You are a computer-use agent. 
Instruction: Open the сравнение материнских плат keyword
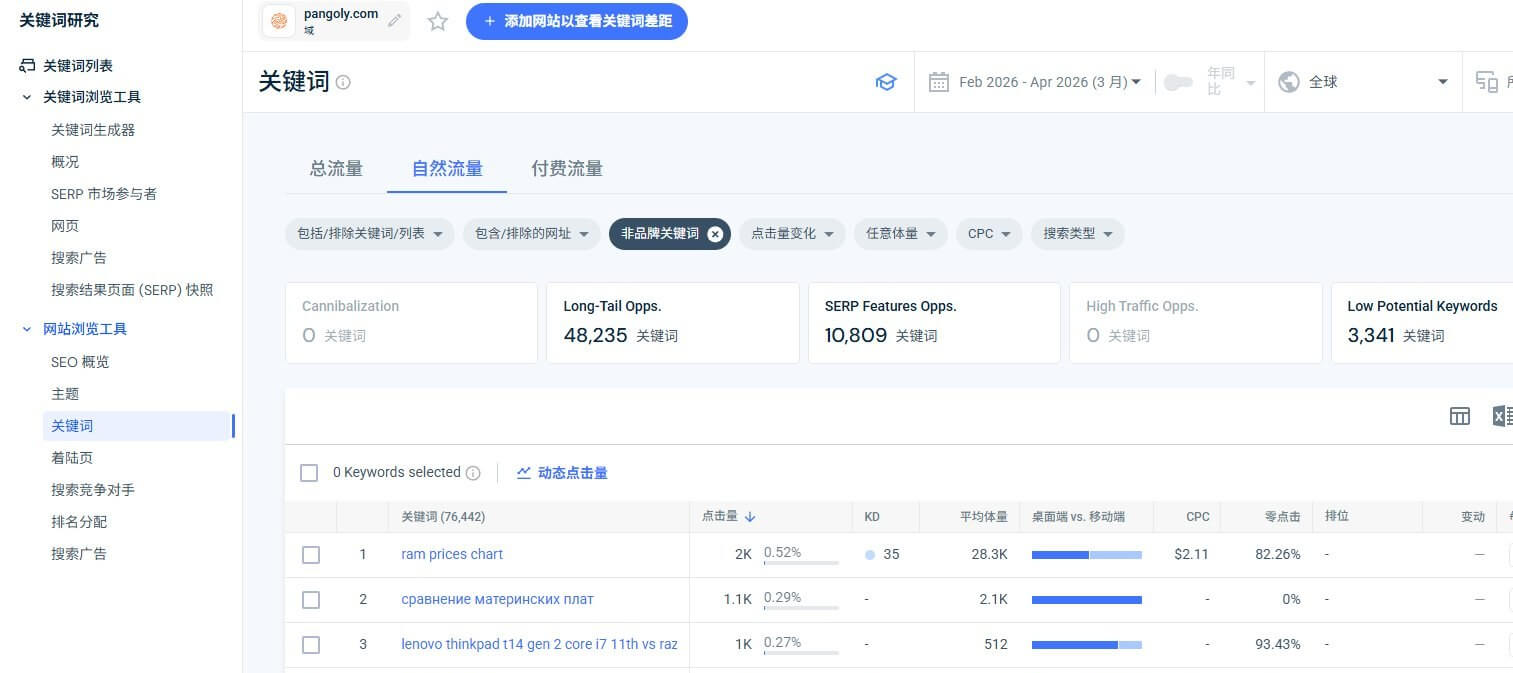pos(497,599)
